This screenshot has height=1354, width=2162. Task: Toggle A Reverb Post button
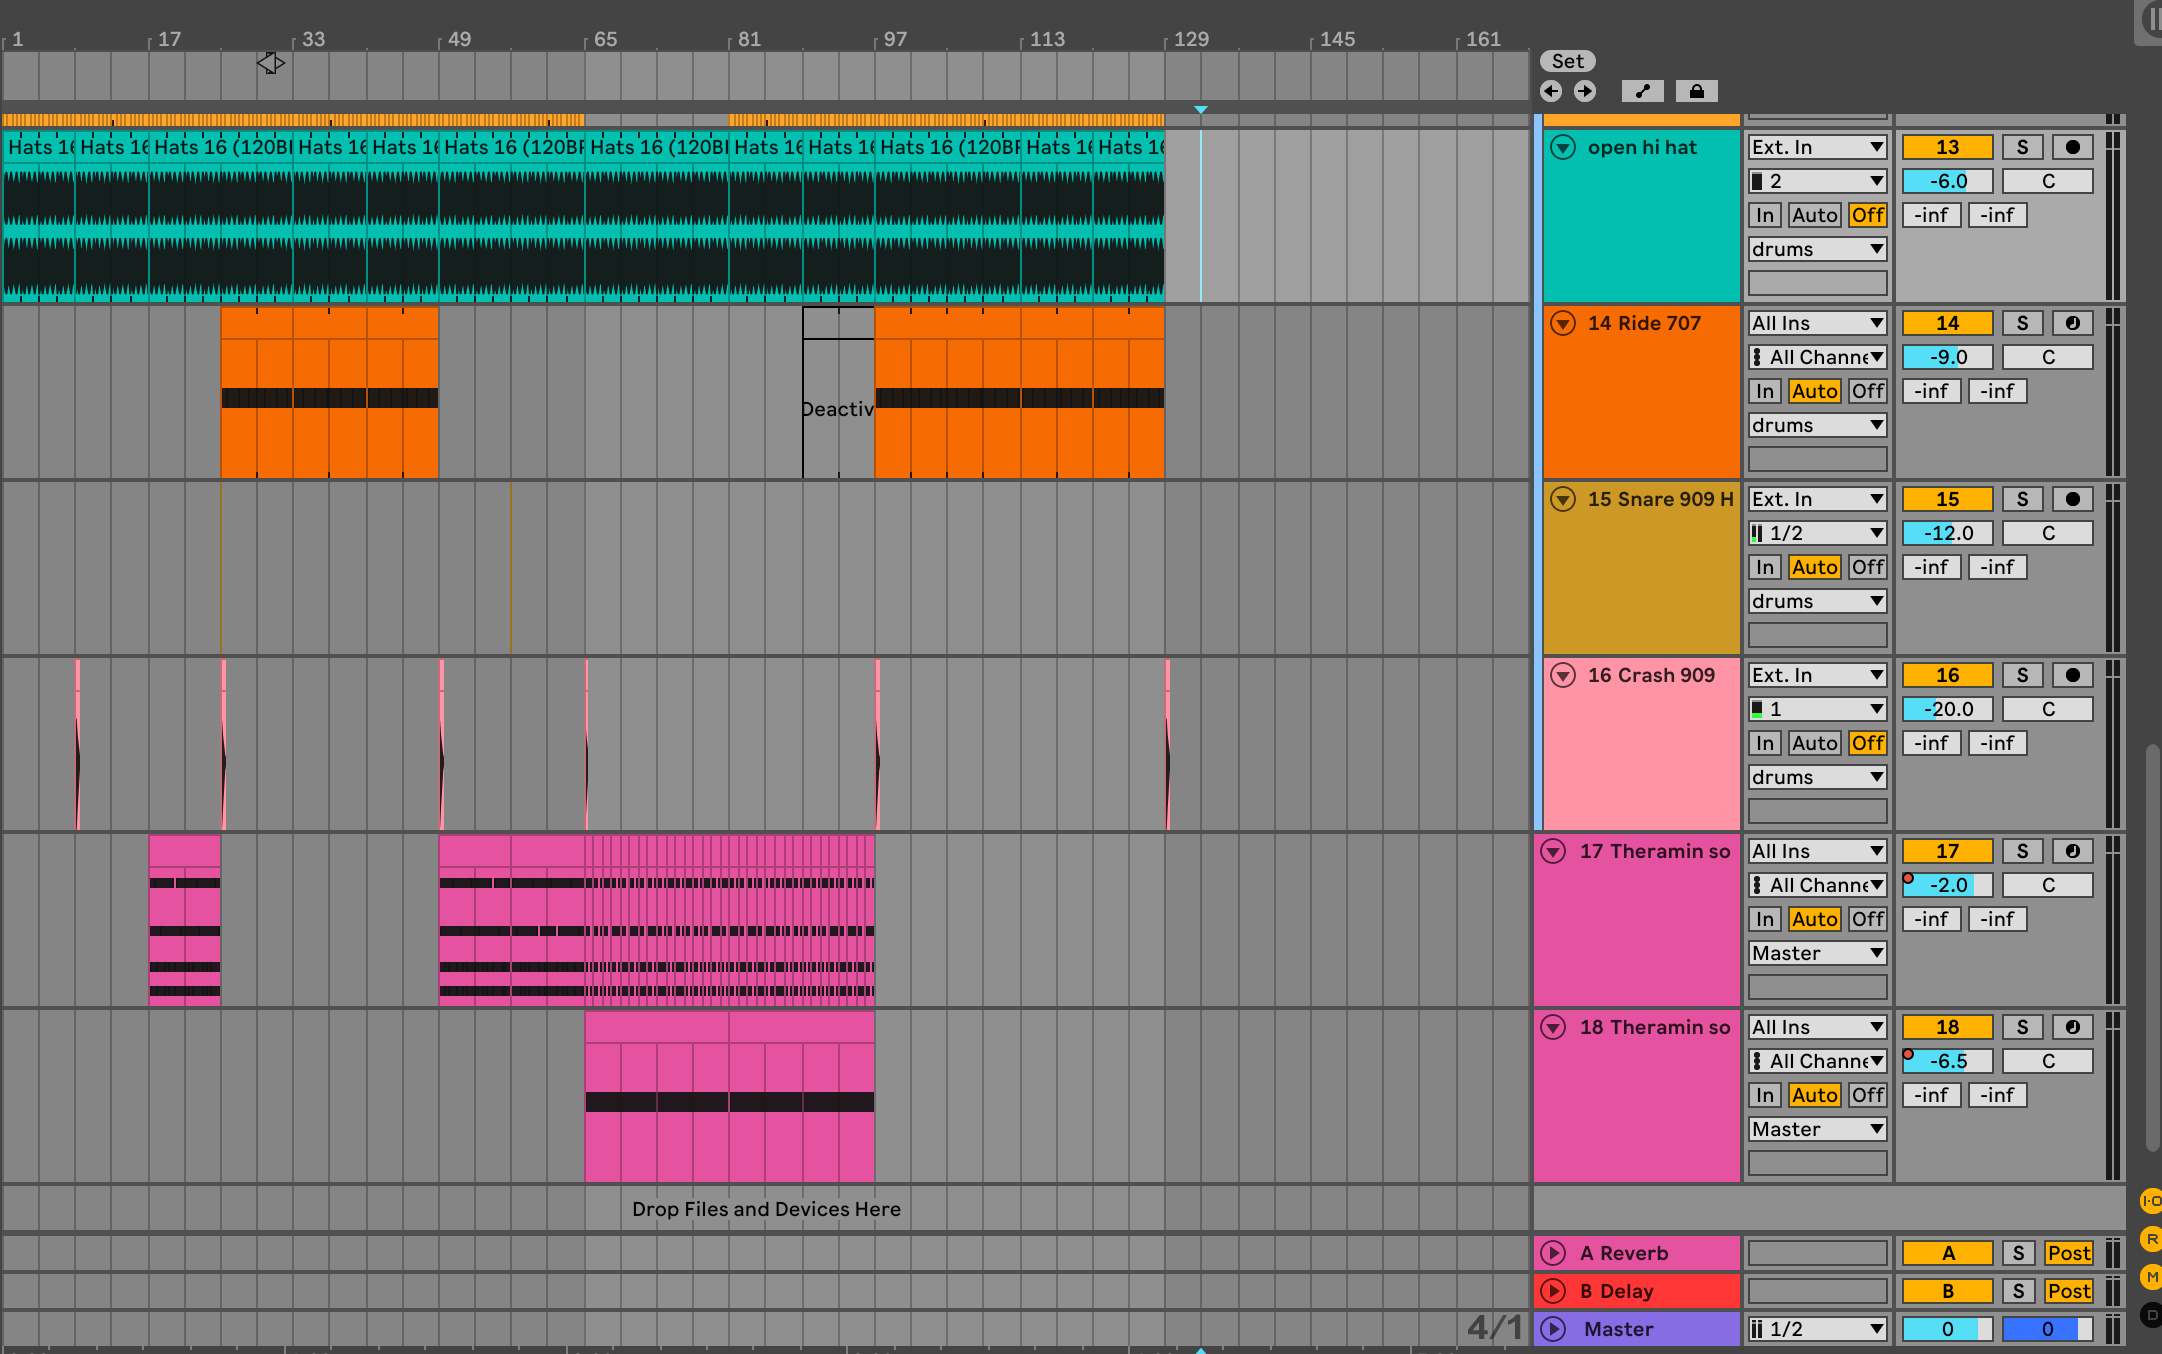(x=2068, y=1253)
